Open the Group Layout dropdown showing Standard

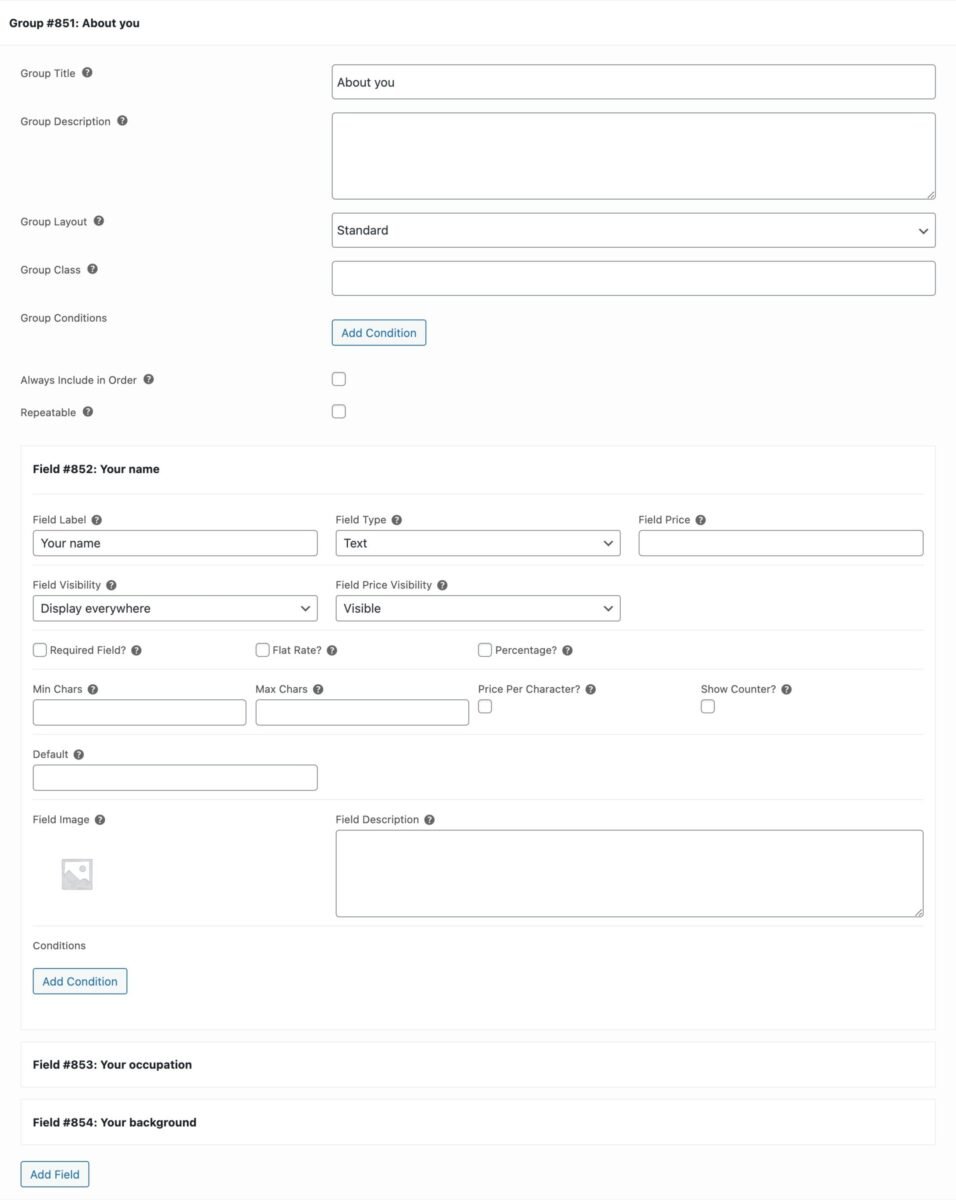(634, 230)
